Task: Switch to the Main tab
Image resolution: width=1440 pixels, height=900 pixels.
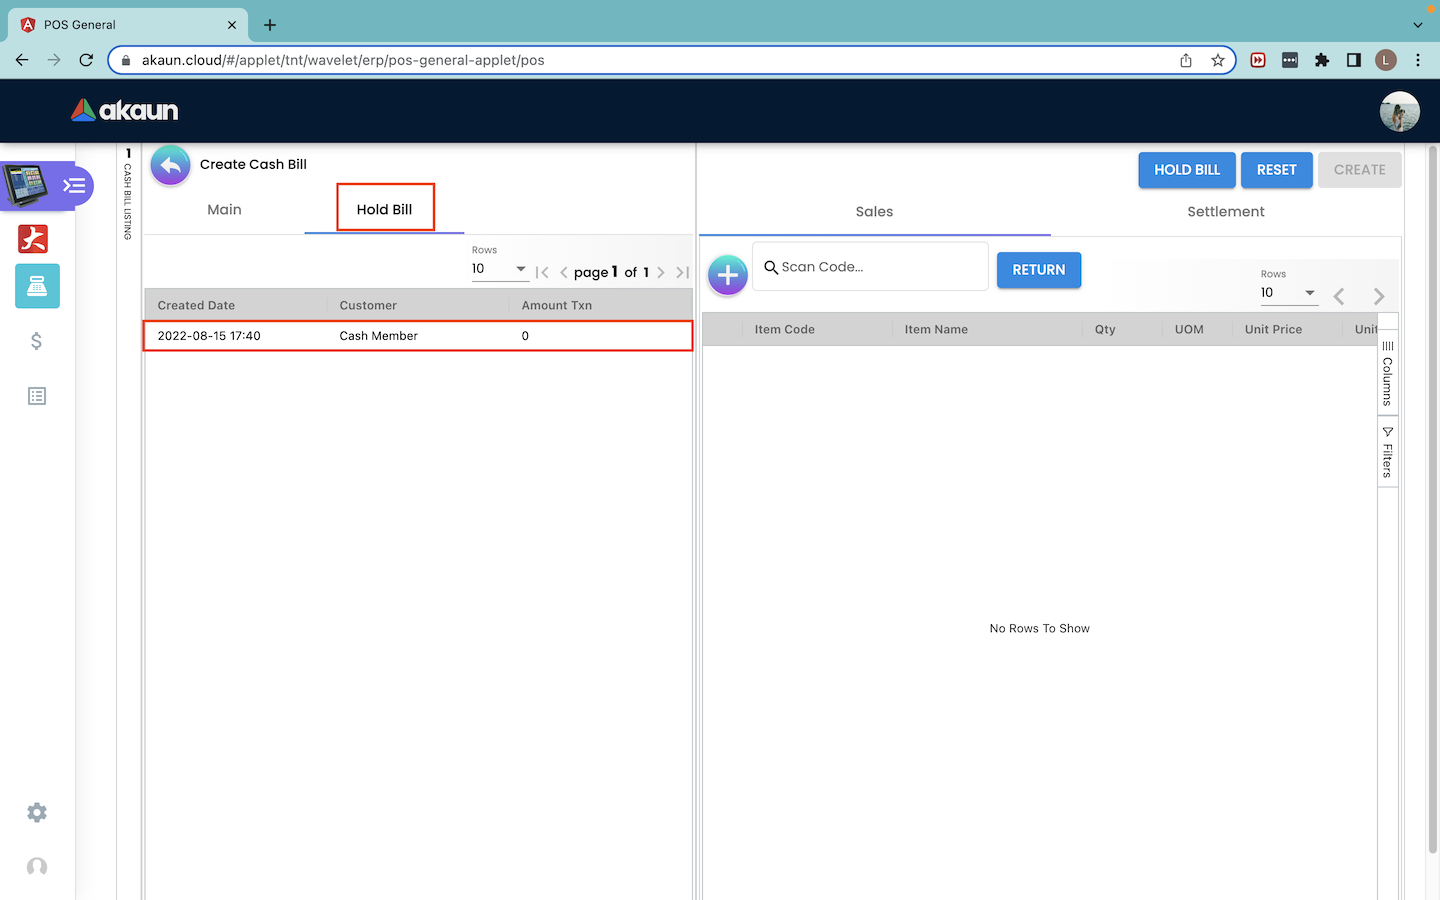Action: [224, 210]
